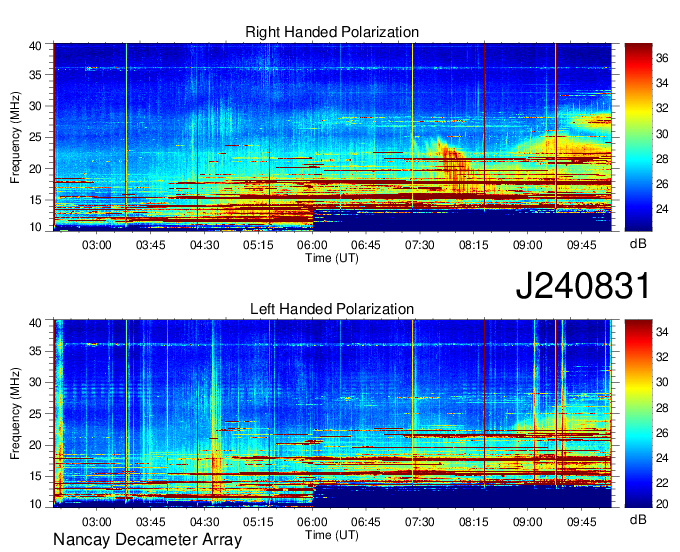Click the 'dB' label under the Left Handed colorbar
This screenshot has height=552, width=680.
(x=638, y=519)
